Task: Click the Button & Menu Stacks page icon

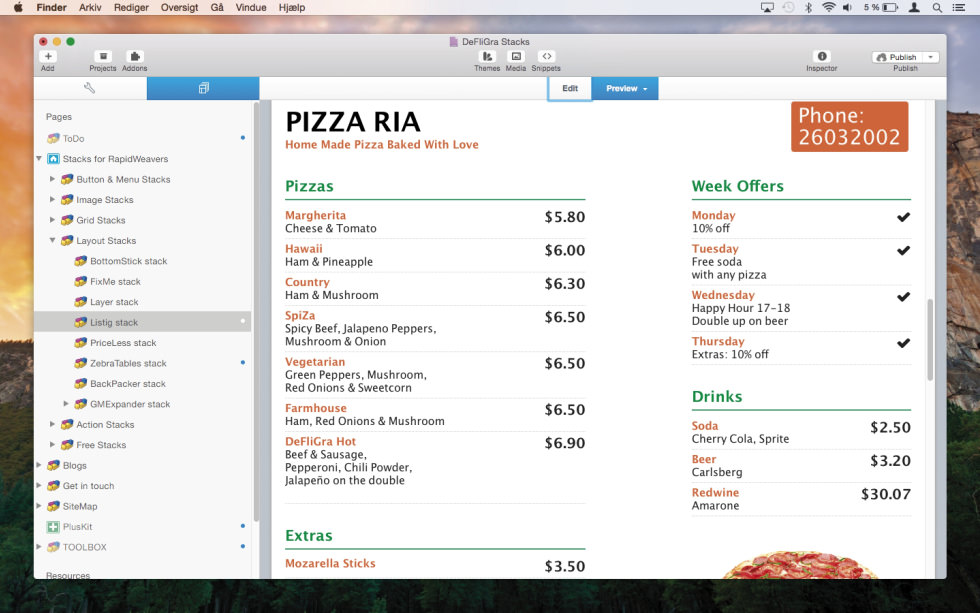Action: pos(67,179)
